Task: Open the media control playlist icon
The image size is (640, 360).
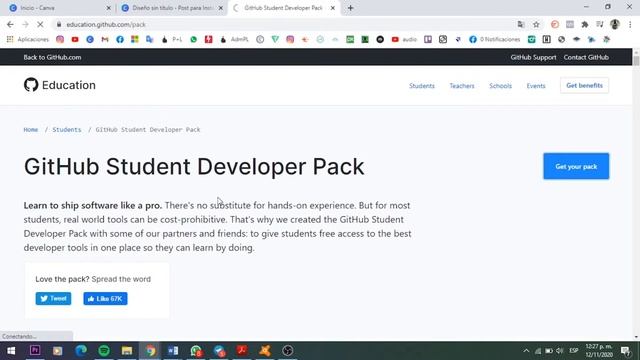Action: 600,24
